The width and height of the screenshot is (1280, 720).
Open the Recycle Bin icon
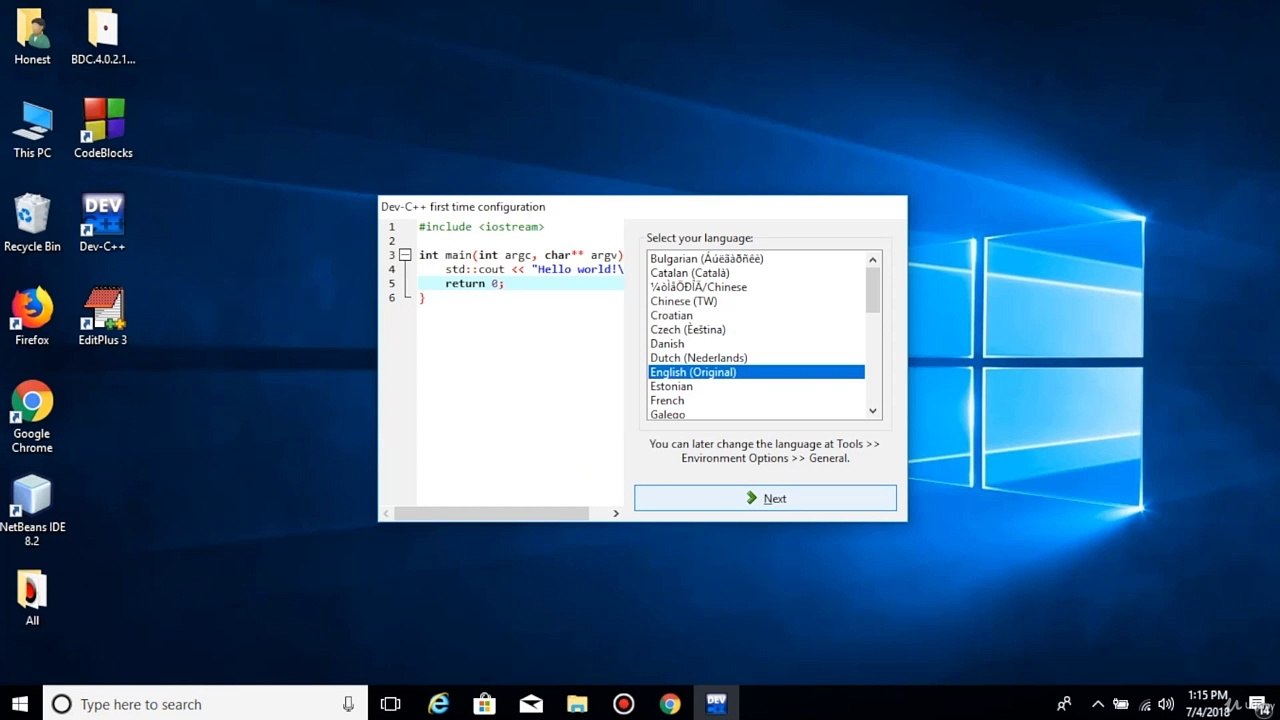coord(32,222)
